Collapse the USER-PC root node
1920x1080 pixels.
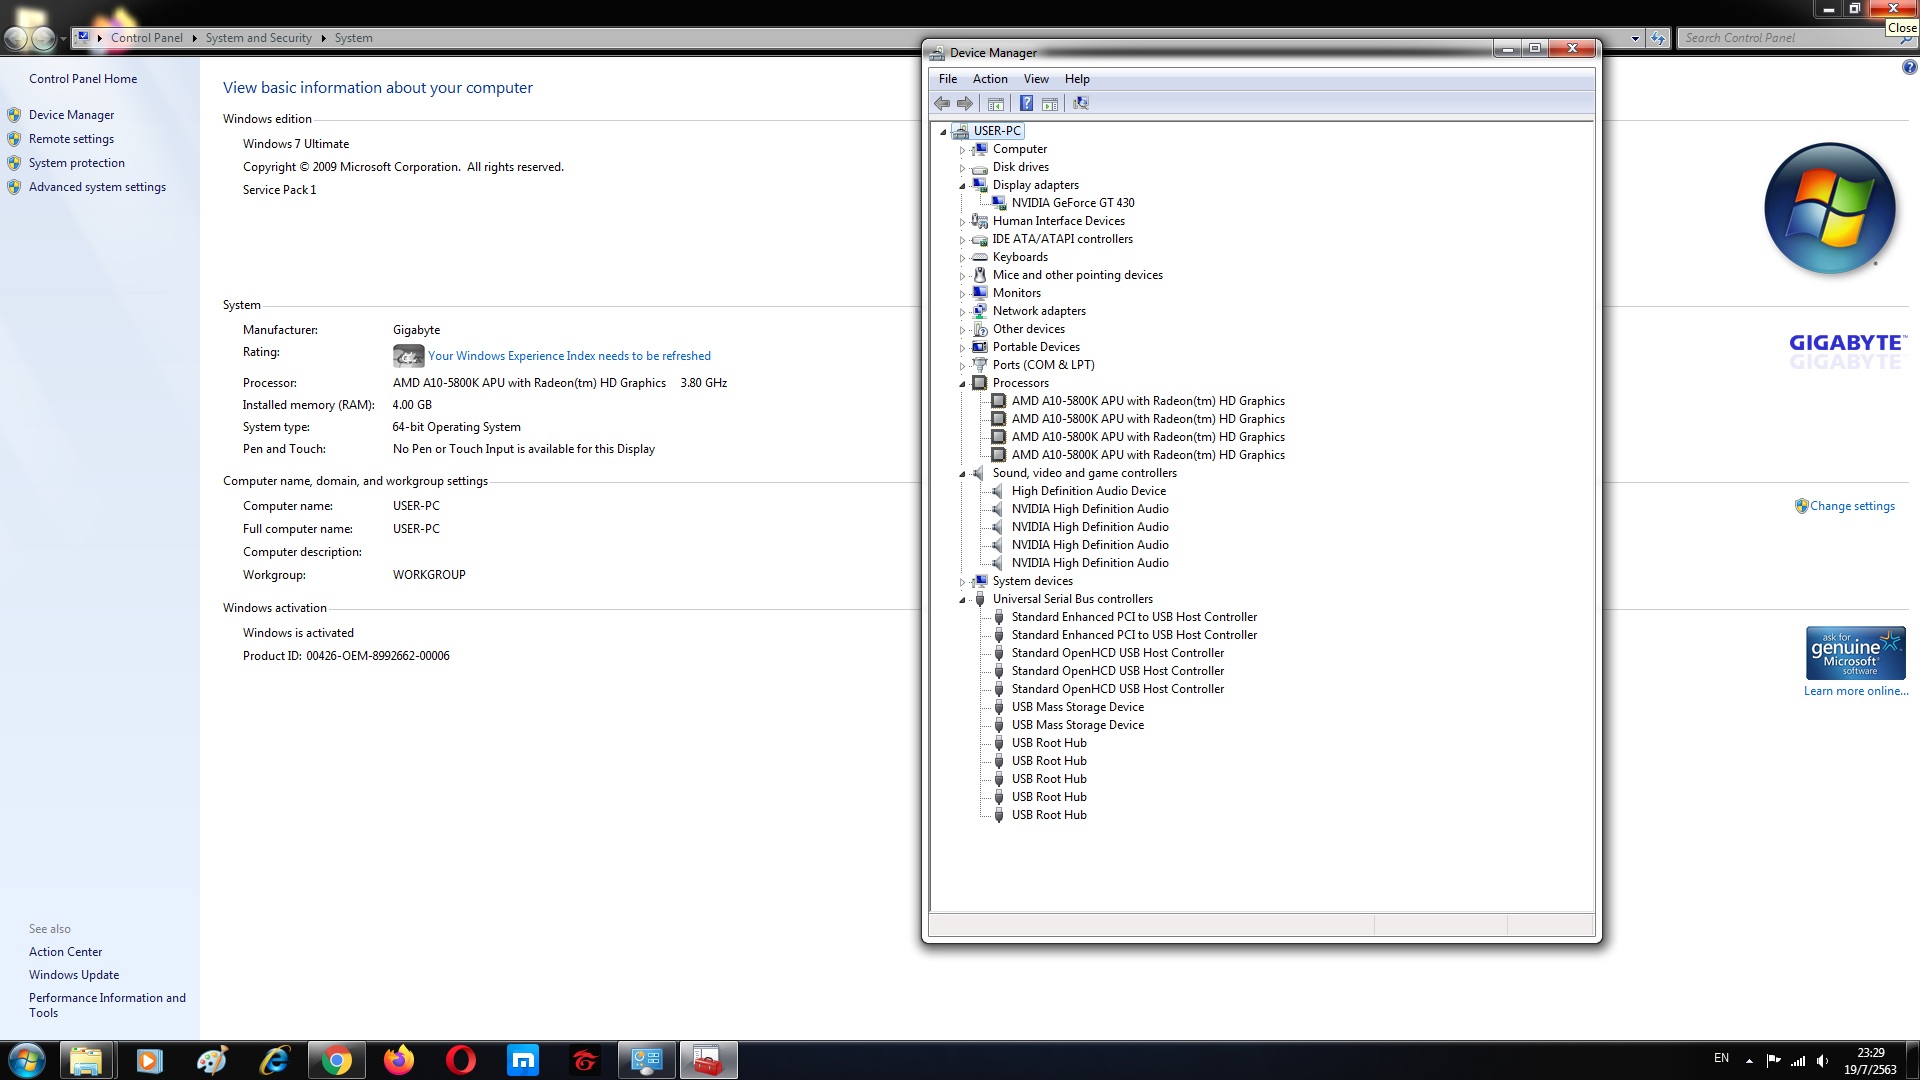pos(943,131)
